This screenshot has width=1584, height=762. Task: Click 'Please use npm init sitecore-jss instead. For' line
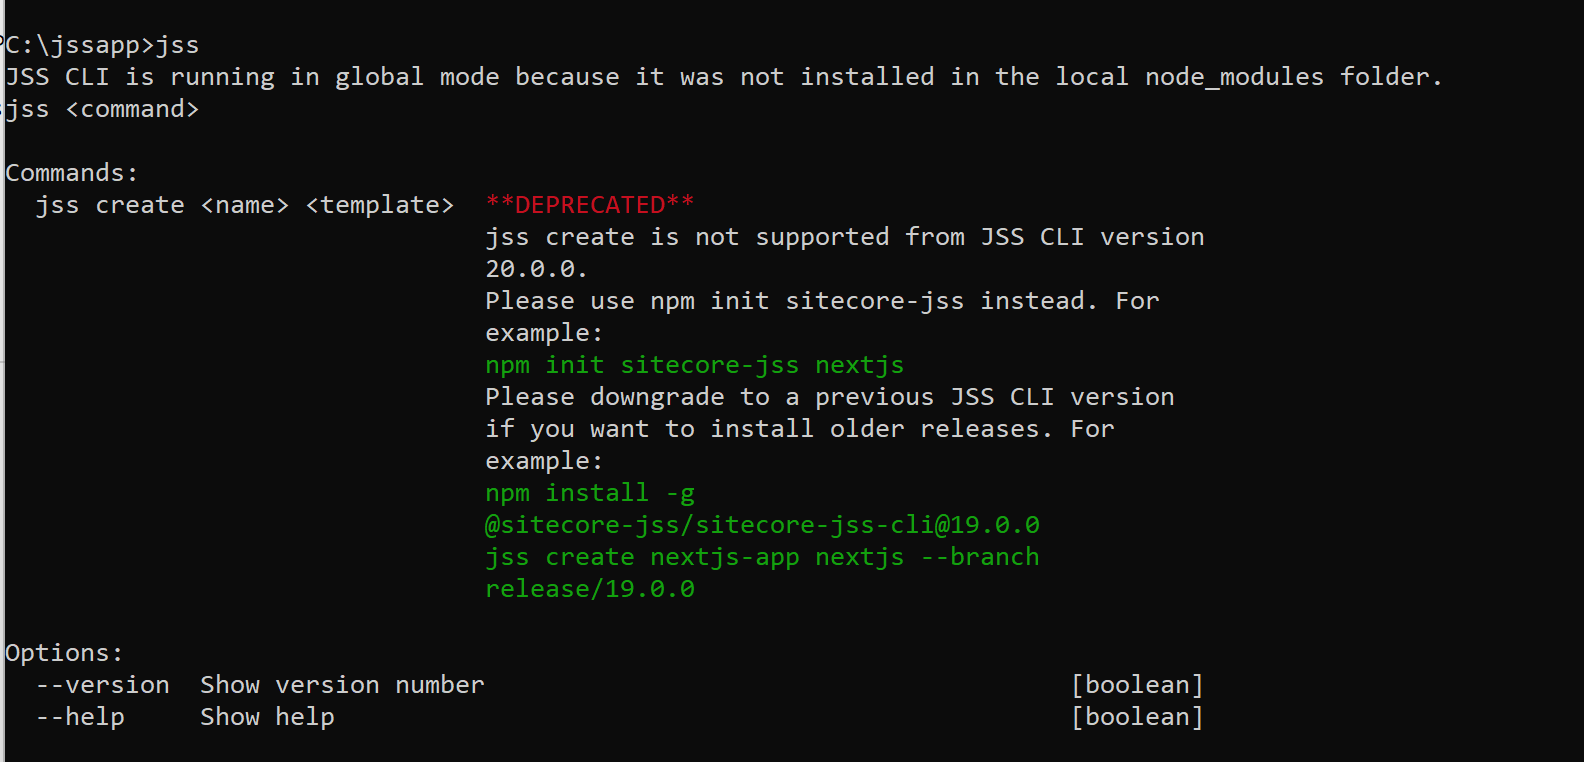[x=822, y=301]
